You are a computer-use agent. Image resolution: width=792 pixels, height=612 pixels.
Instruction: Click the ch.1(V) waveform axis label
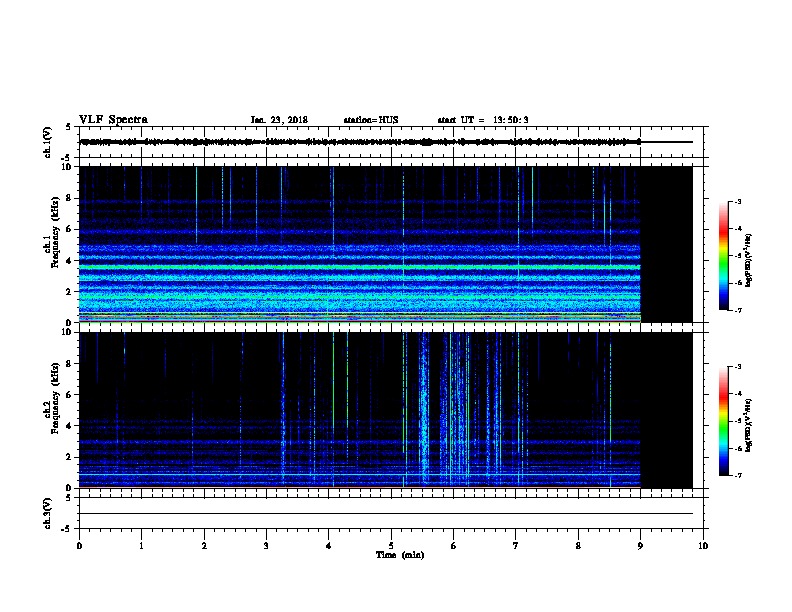(x=47, y=142)
